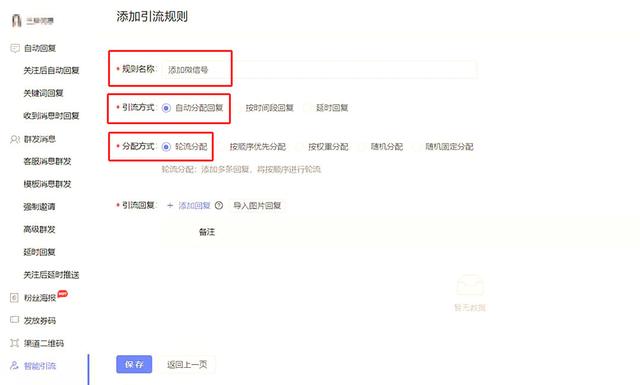Click the plus icon before 添加回复
Viewport: 640px width, 385px height.
170,205
